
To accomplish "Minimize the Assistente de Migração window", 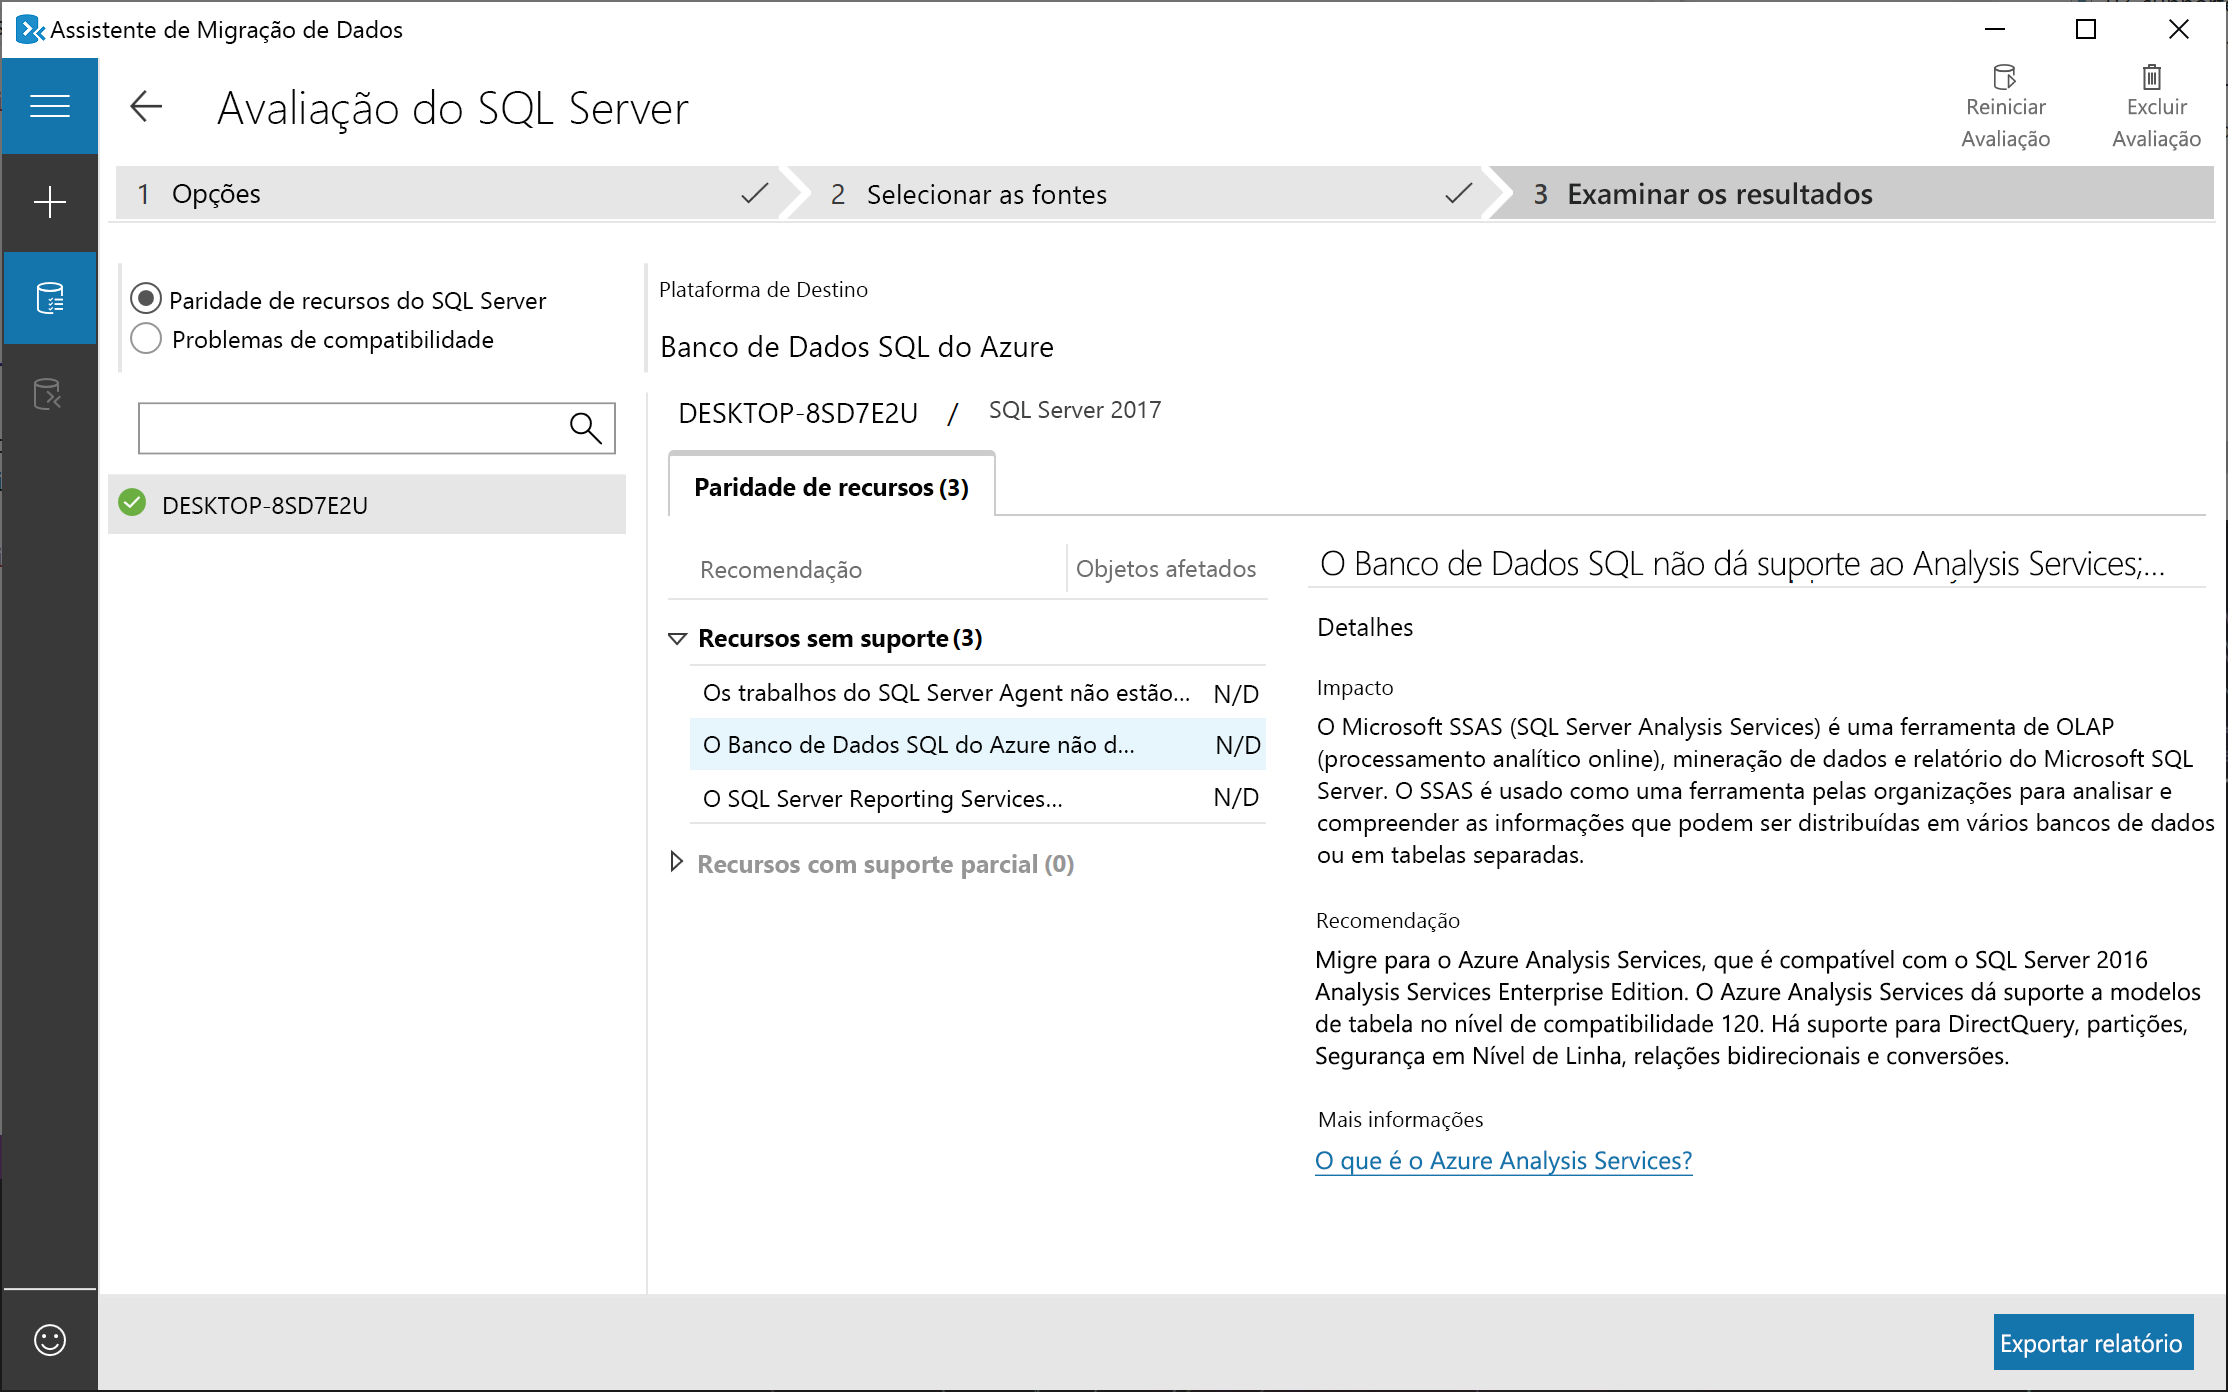I will coord(1995,29).
